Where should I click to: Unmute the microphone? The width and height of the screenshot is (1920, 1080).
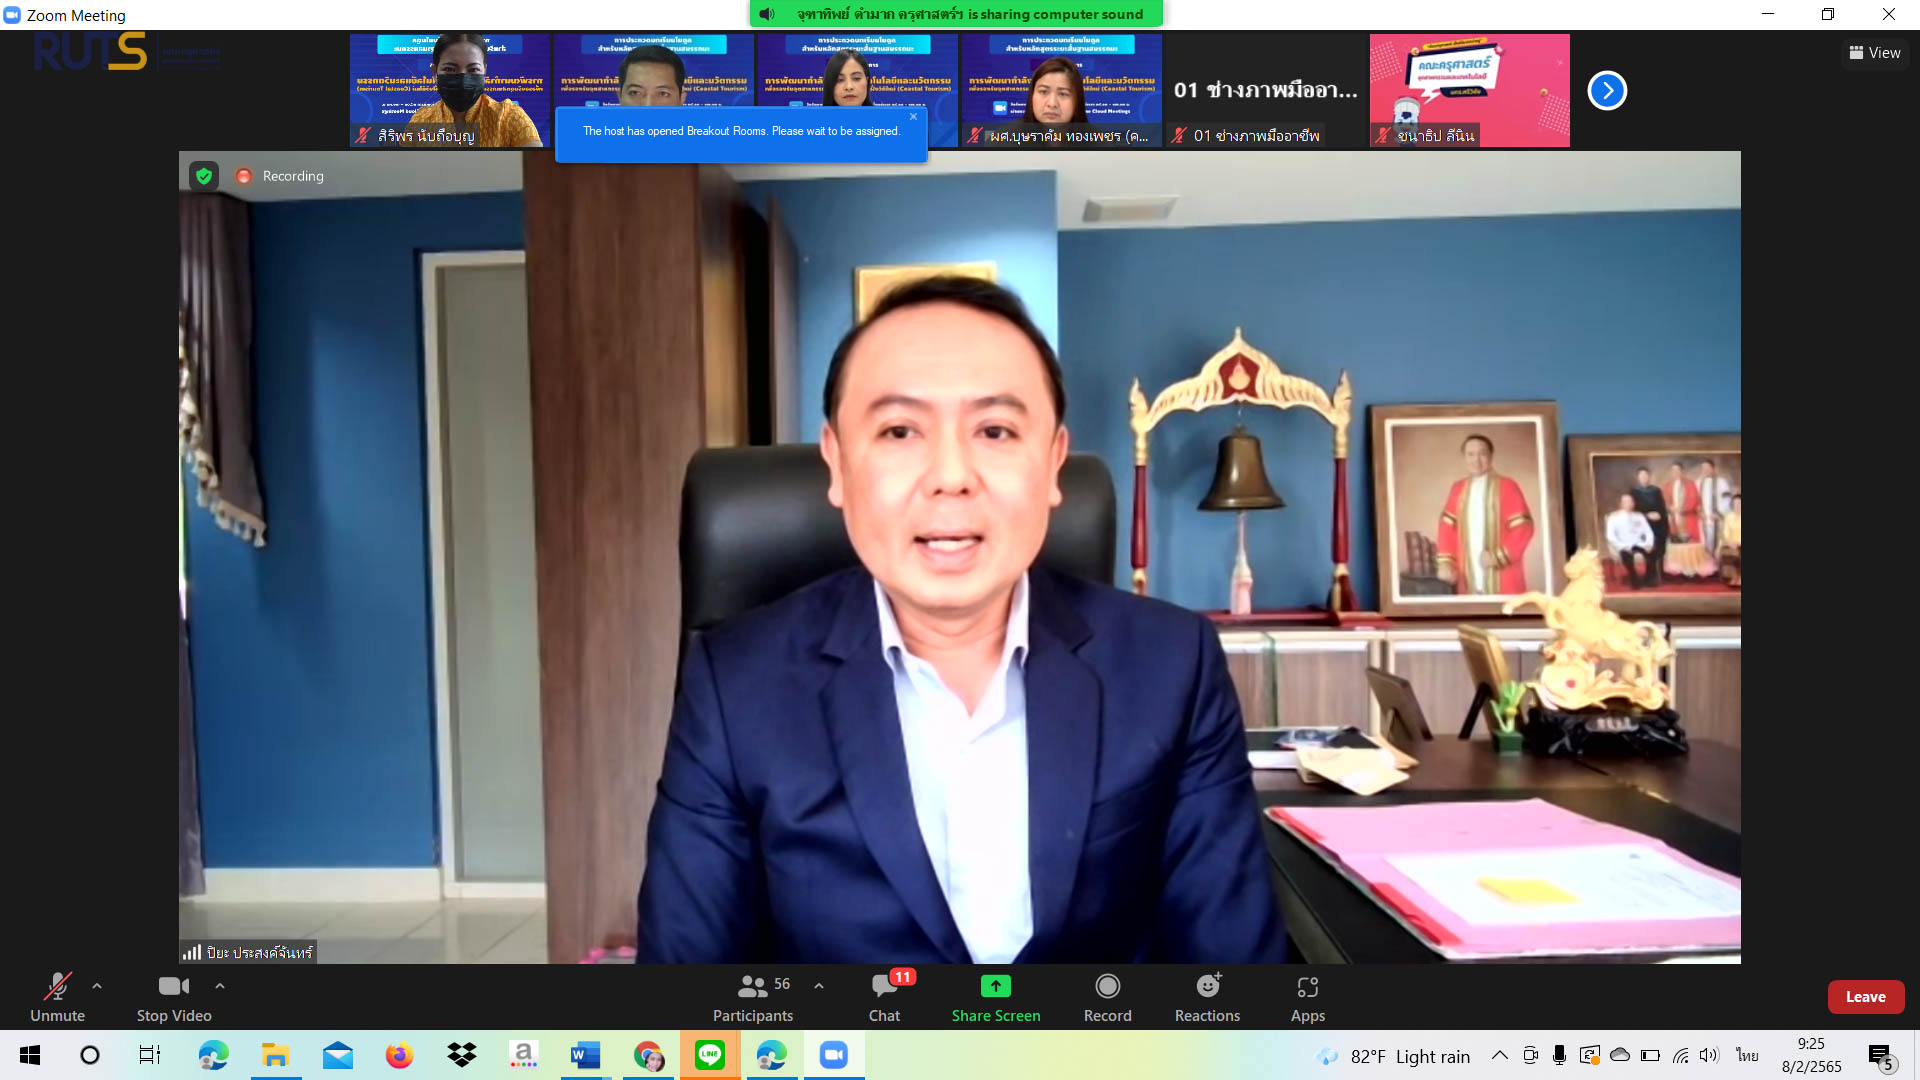click(57, 998)
